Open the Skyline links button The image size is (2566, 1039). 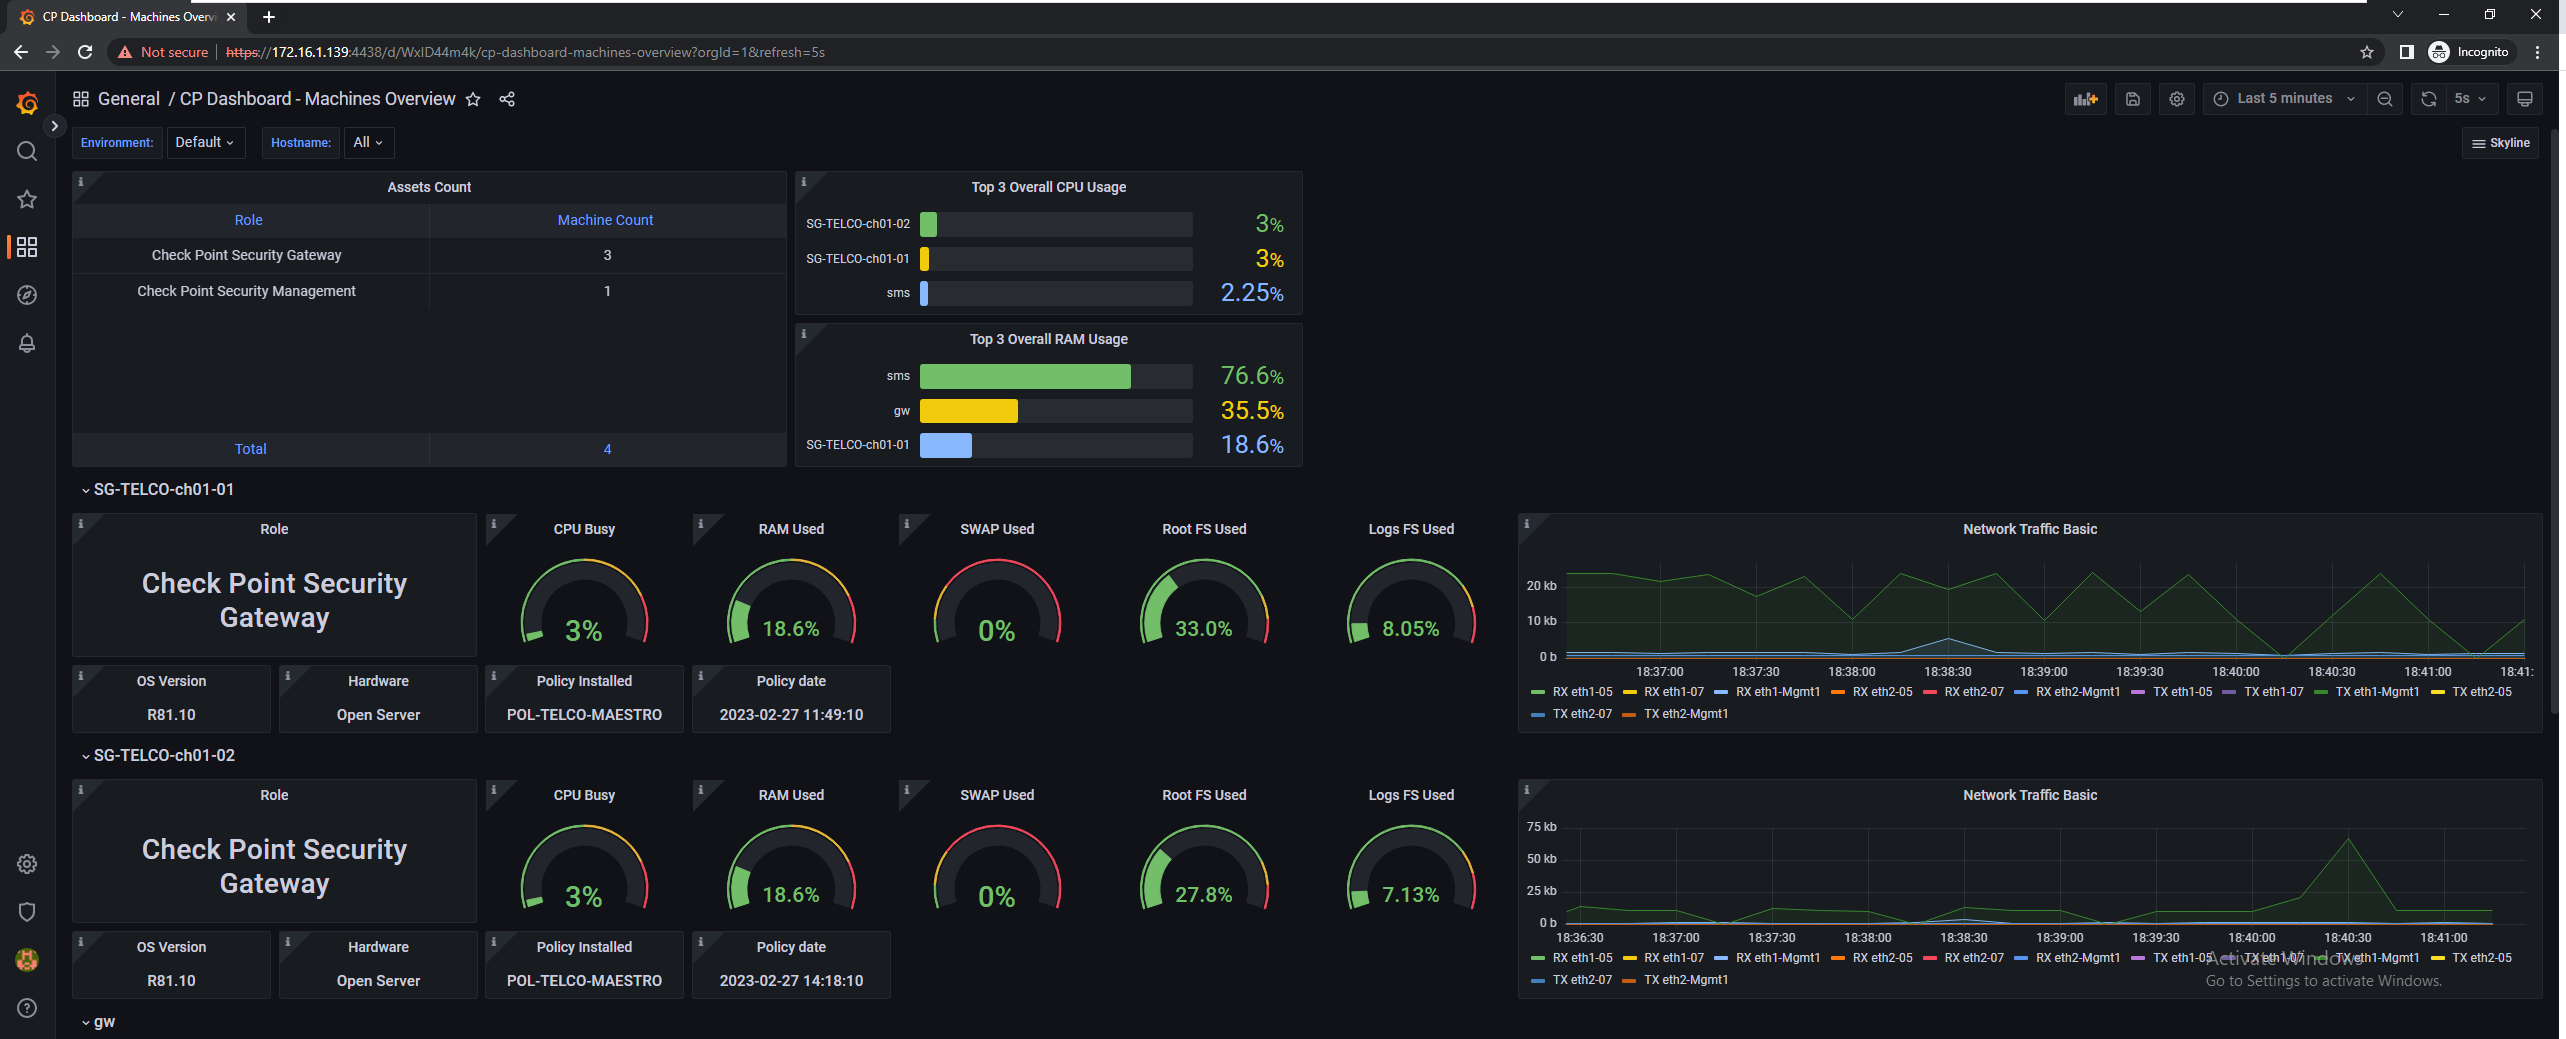pyautogui.click(x=2500, y=143)
